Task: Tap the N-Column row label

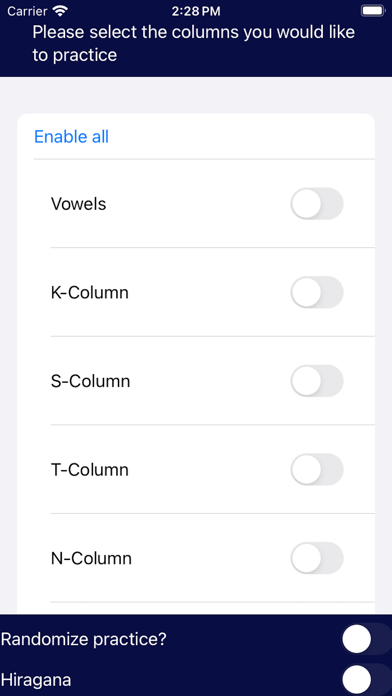Action: coord(91,558)
